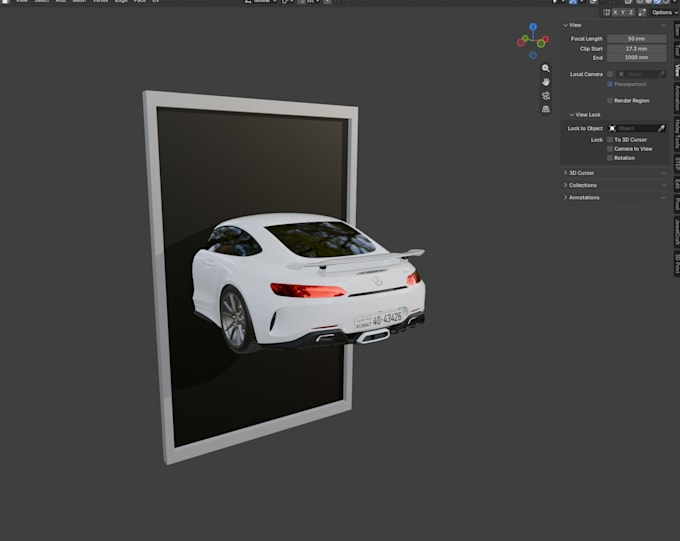The height and width of the screenshot is (541, 680).
Task: Enable Lock To 3D Cursor checkbox
Action: (x=610, y=140)
